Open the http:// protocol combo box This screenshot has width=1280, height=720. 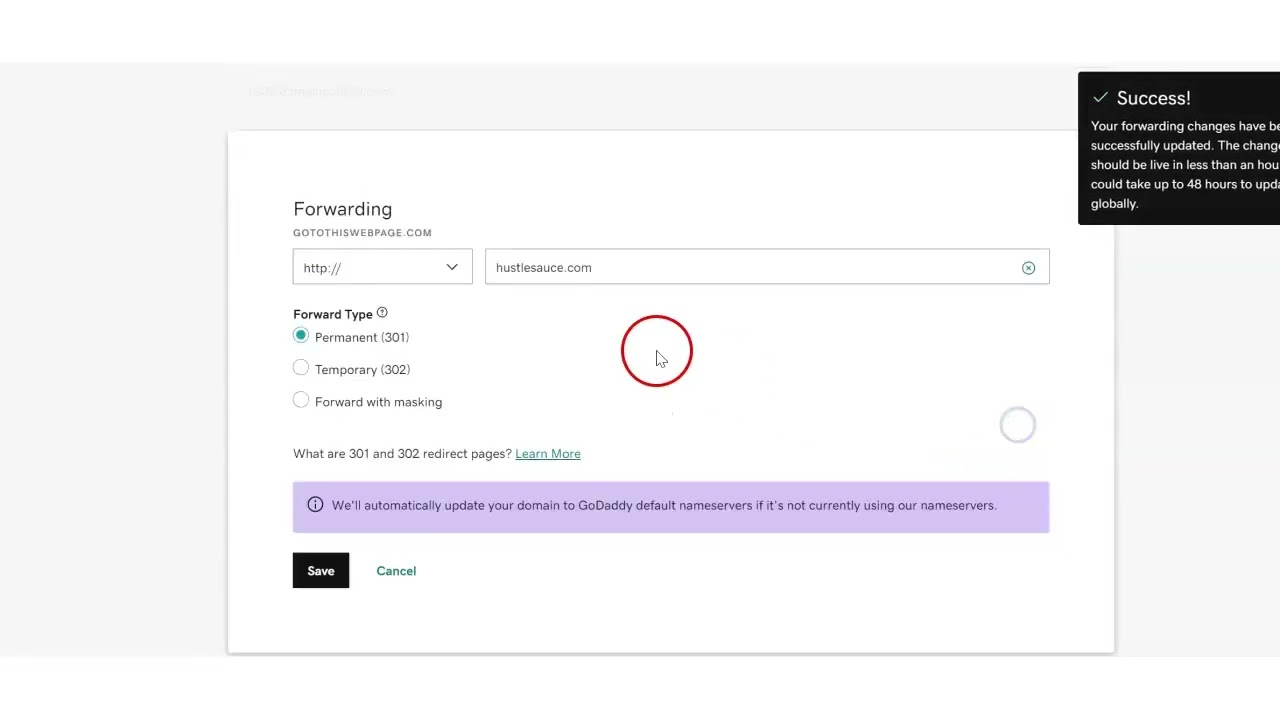(x=370, y=268)
